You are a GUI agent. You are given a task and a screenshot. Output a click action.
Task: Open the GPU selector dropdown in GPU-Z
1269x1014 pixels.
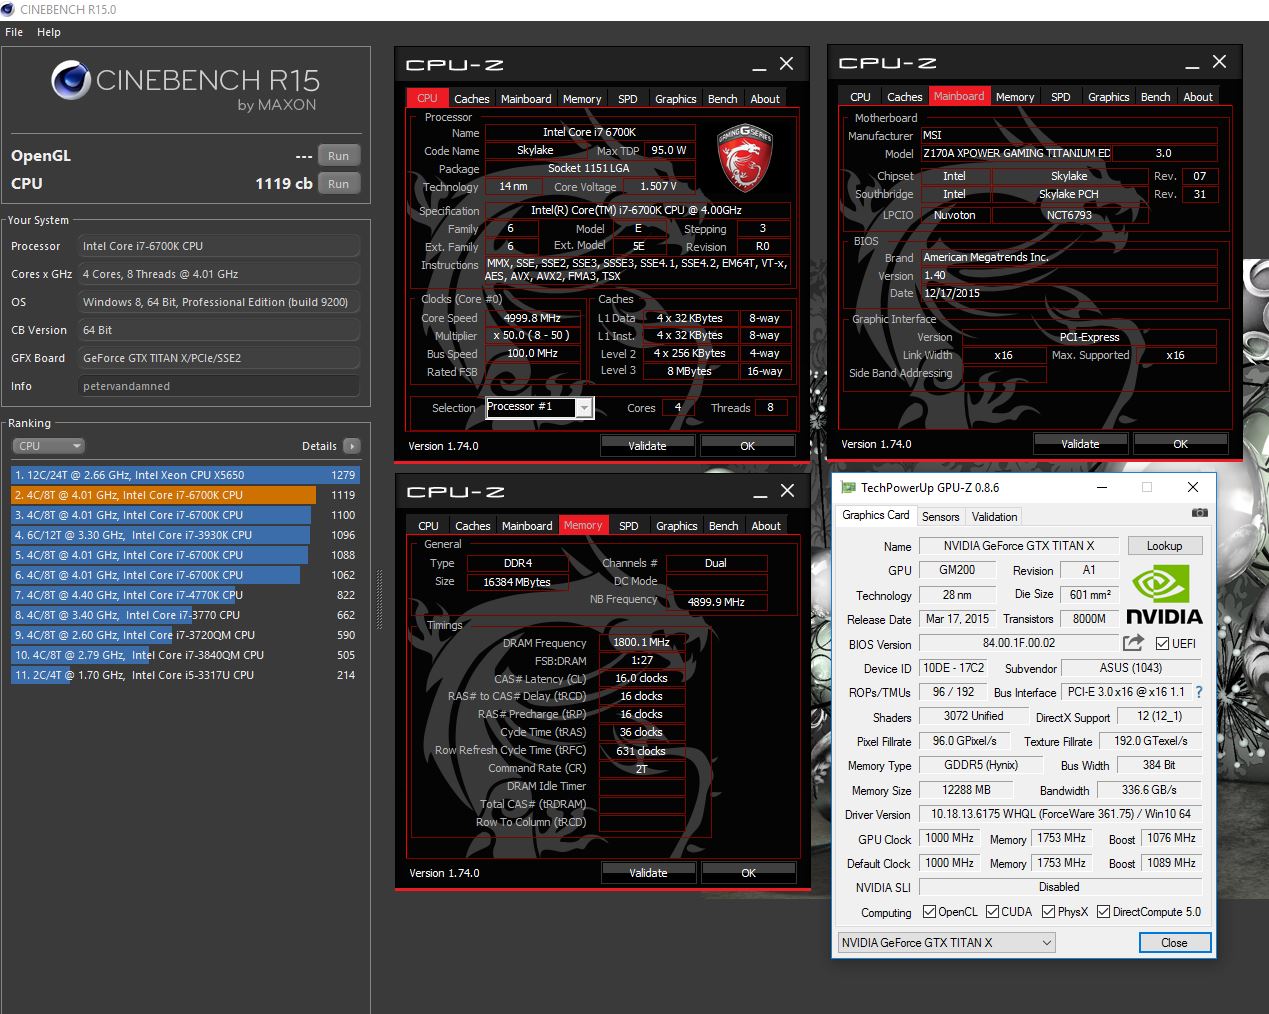point(946,942)
